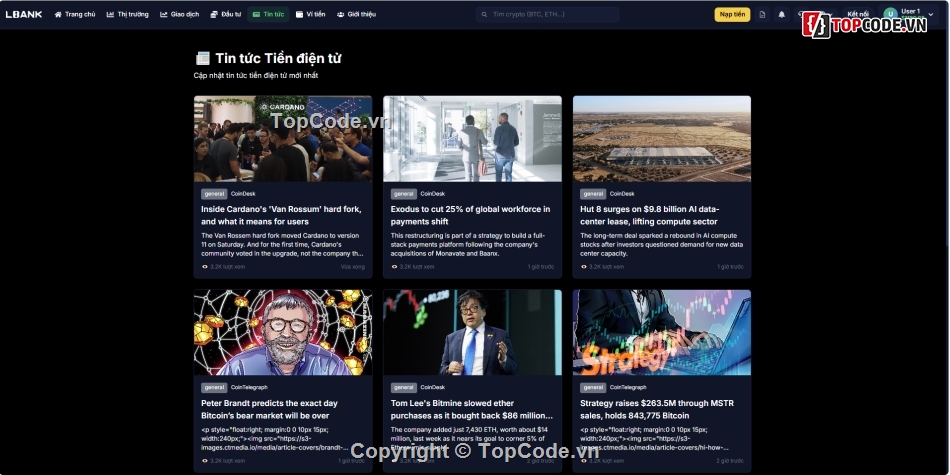Focus the Tìm crypto search field
This screenshot has width=950, height=475.
click(547, 14)
